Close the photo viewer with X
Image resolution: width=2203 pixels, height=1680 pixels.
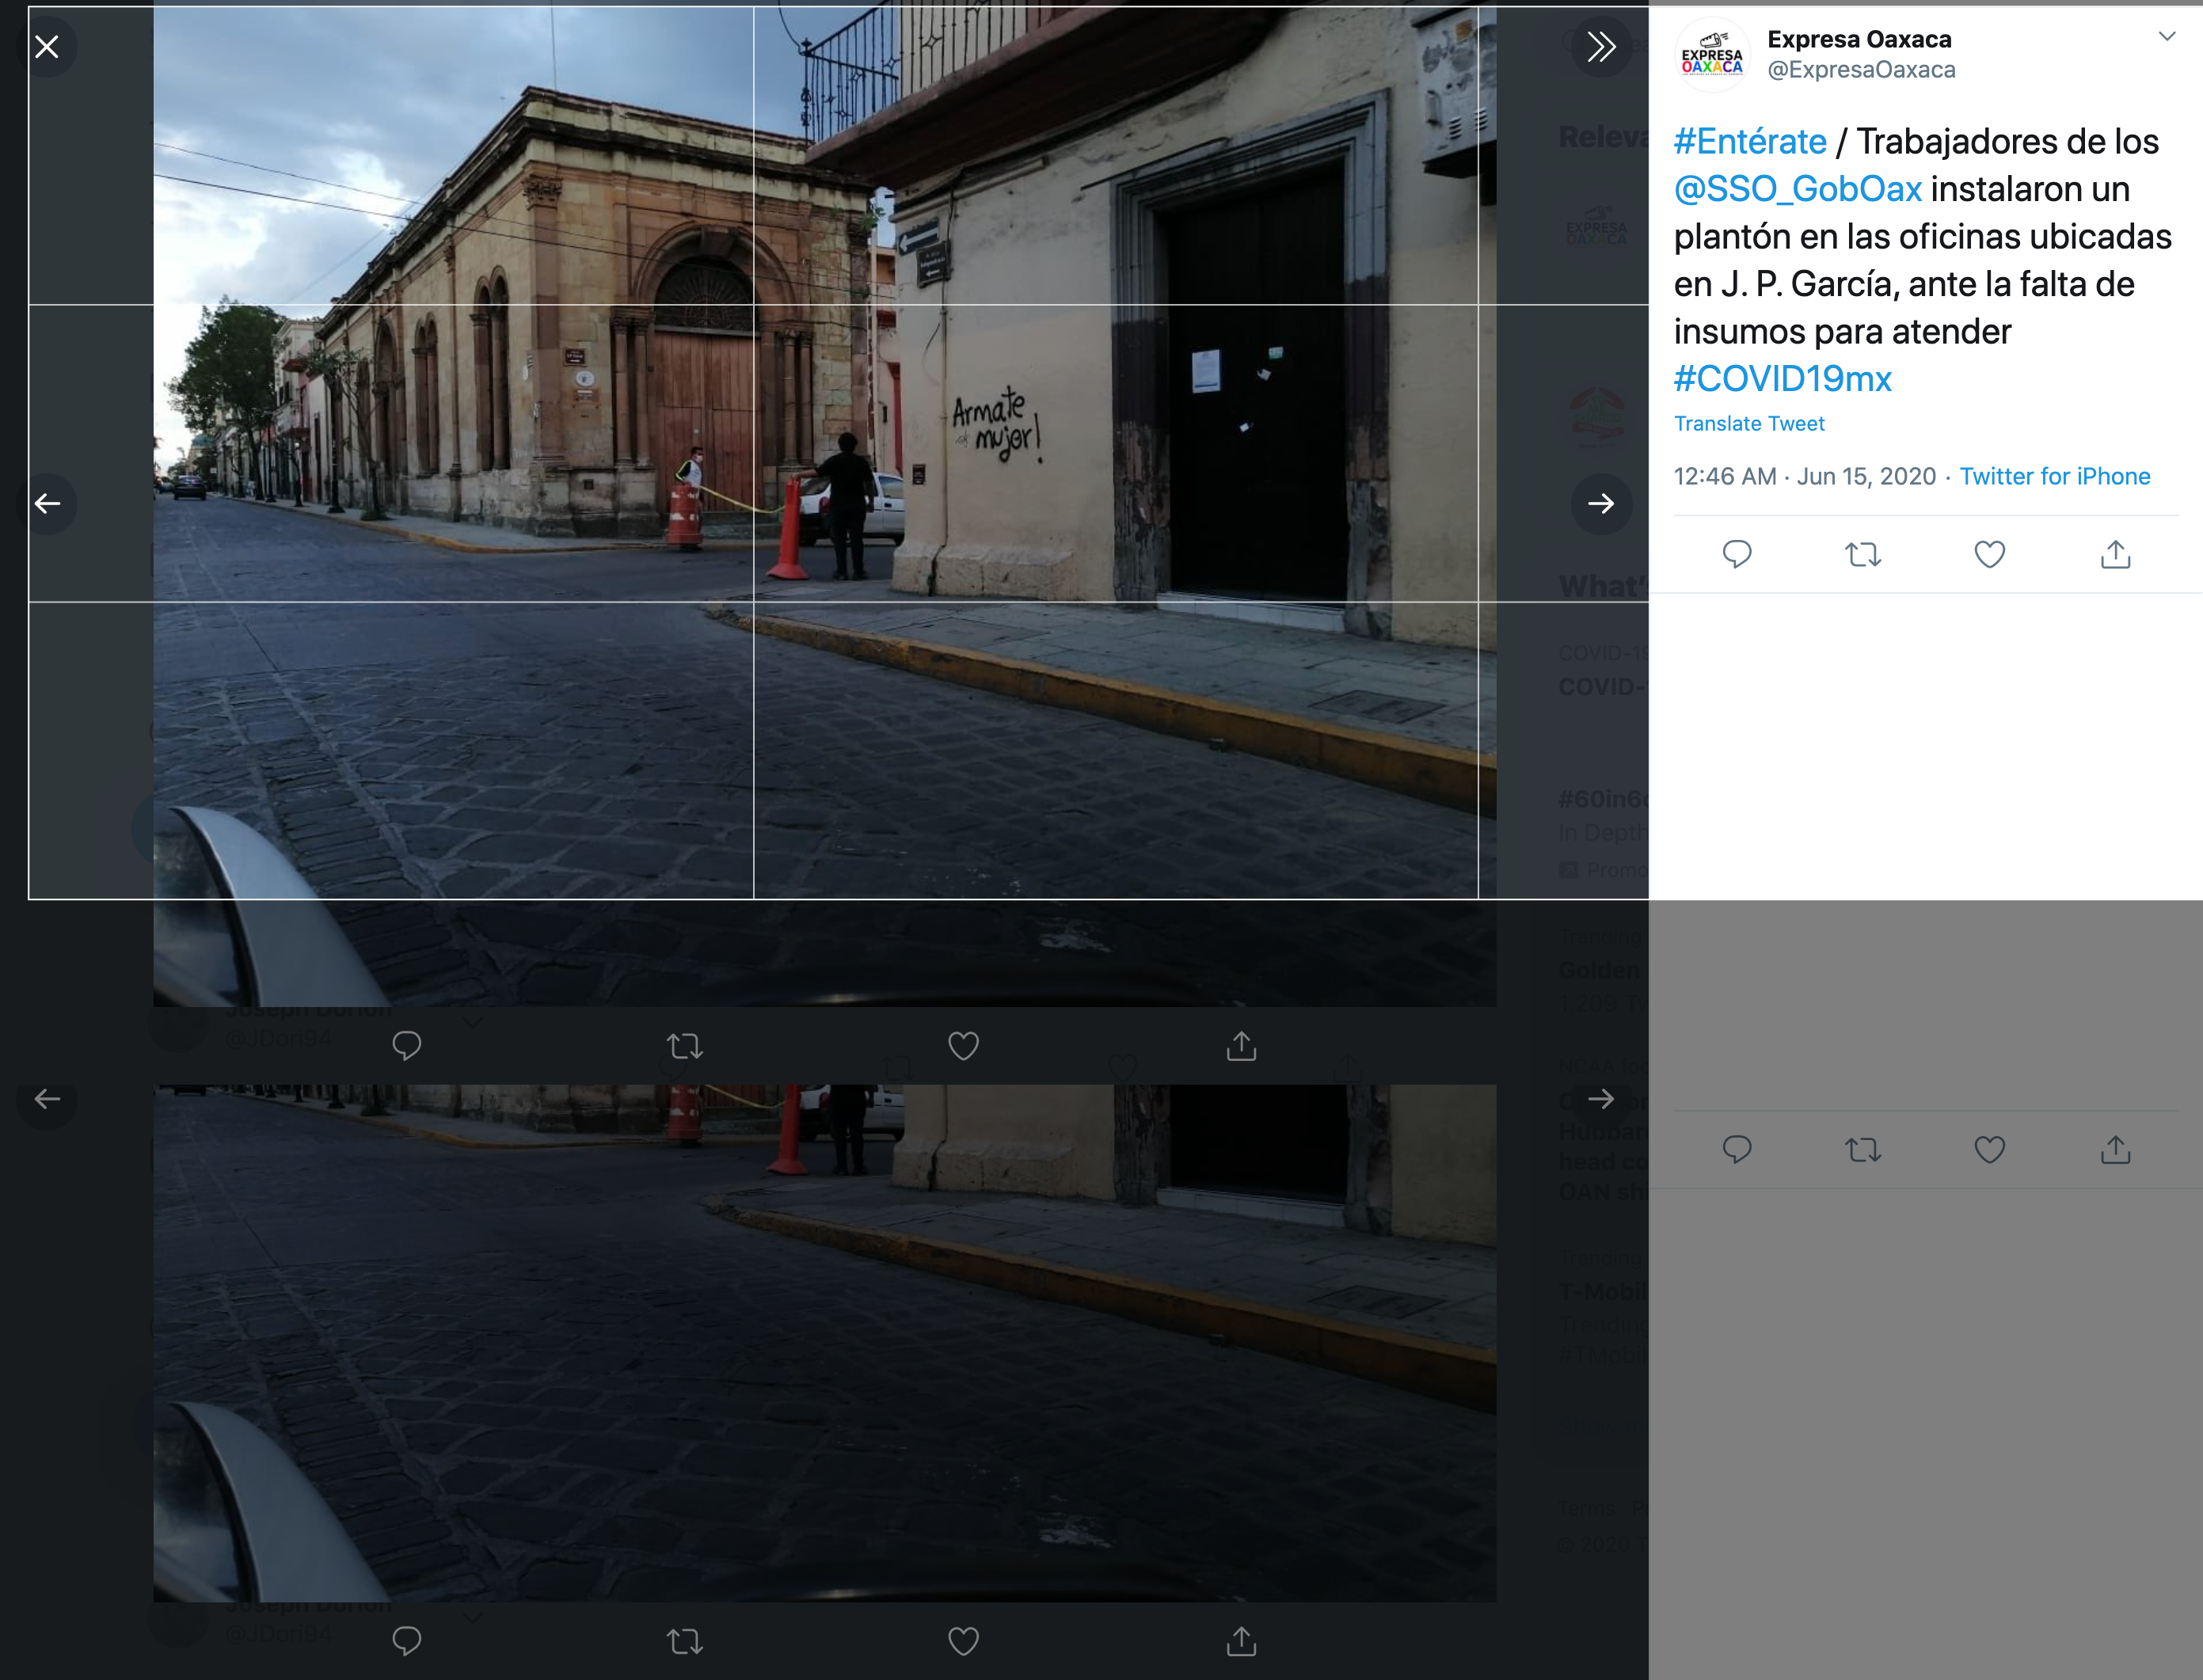pos(47,47)
